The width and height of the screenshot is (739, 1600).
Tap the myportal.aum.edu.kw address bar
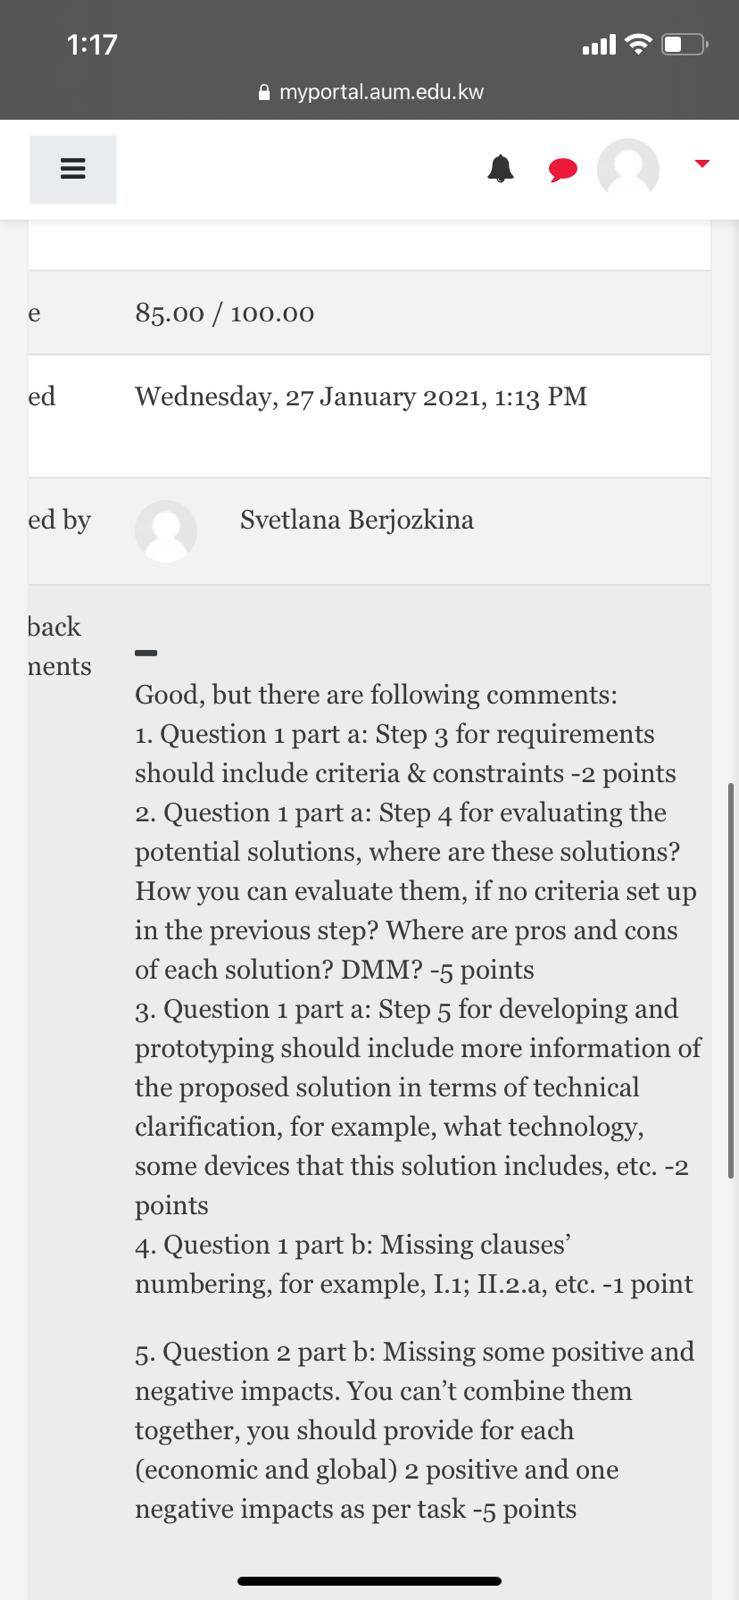370,92
